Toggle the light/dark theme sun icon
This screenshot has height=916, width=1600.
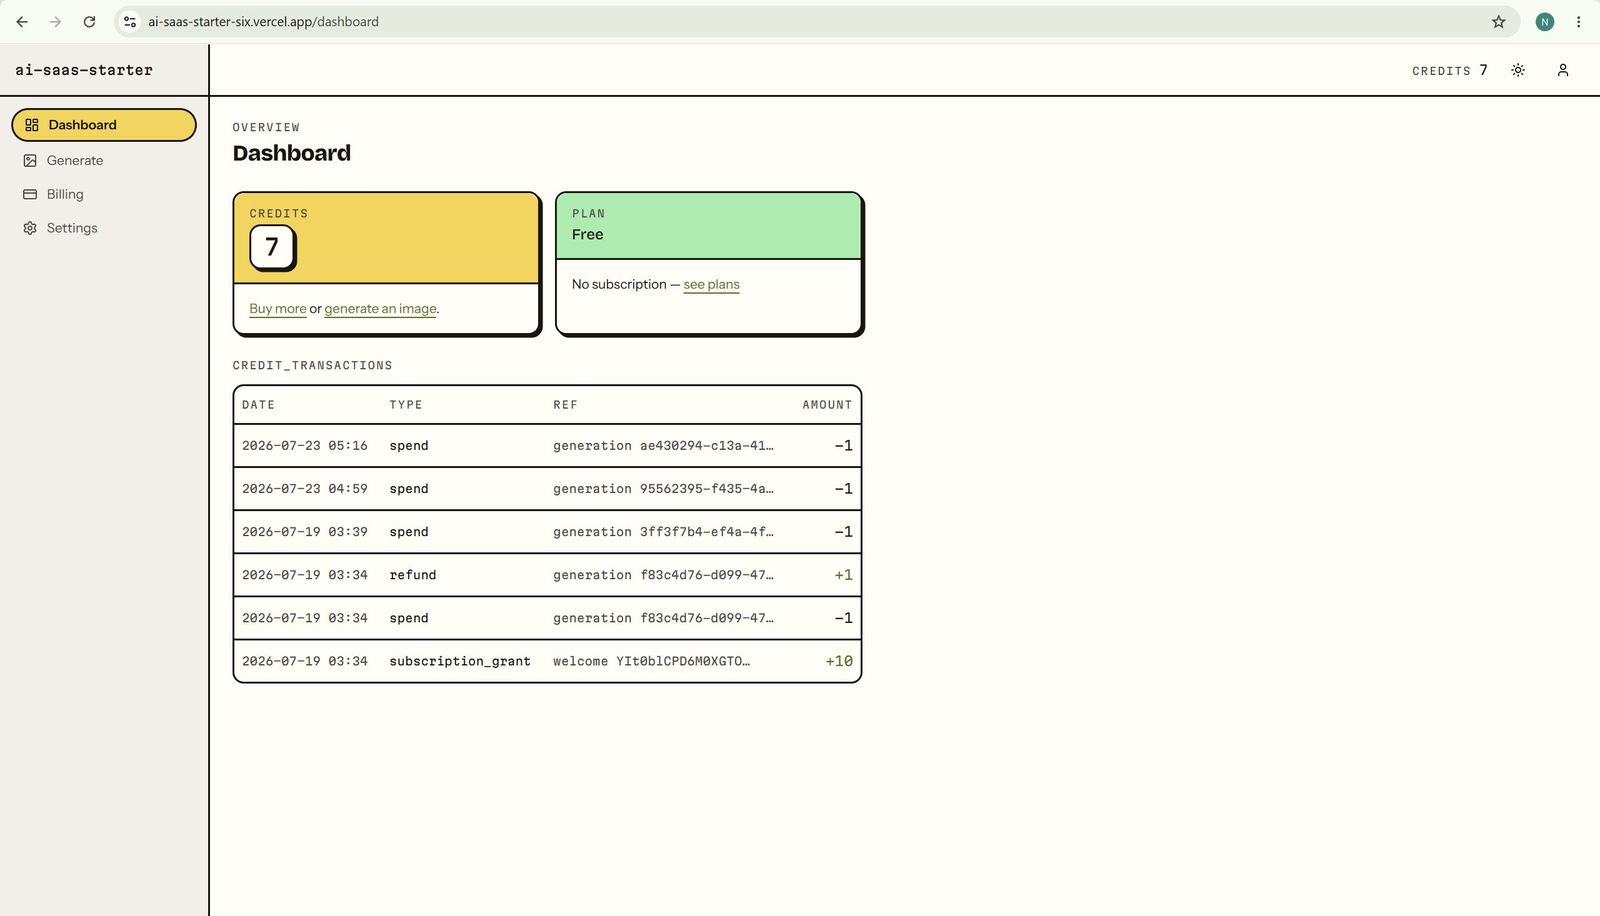[1518, 70]
